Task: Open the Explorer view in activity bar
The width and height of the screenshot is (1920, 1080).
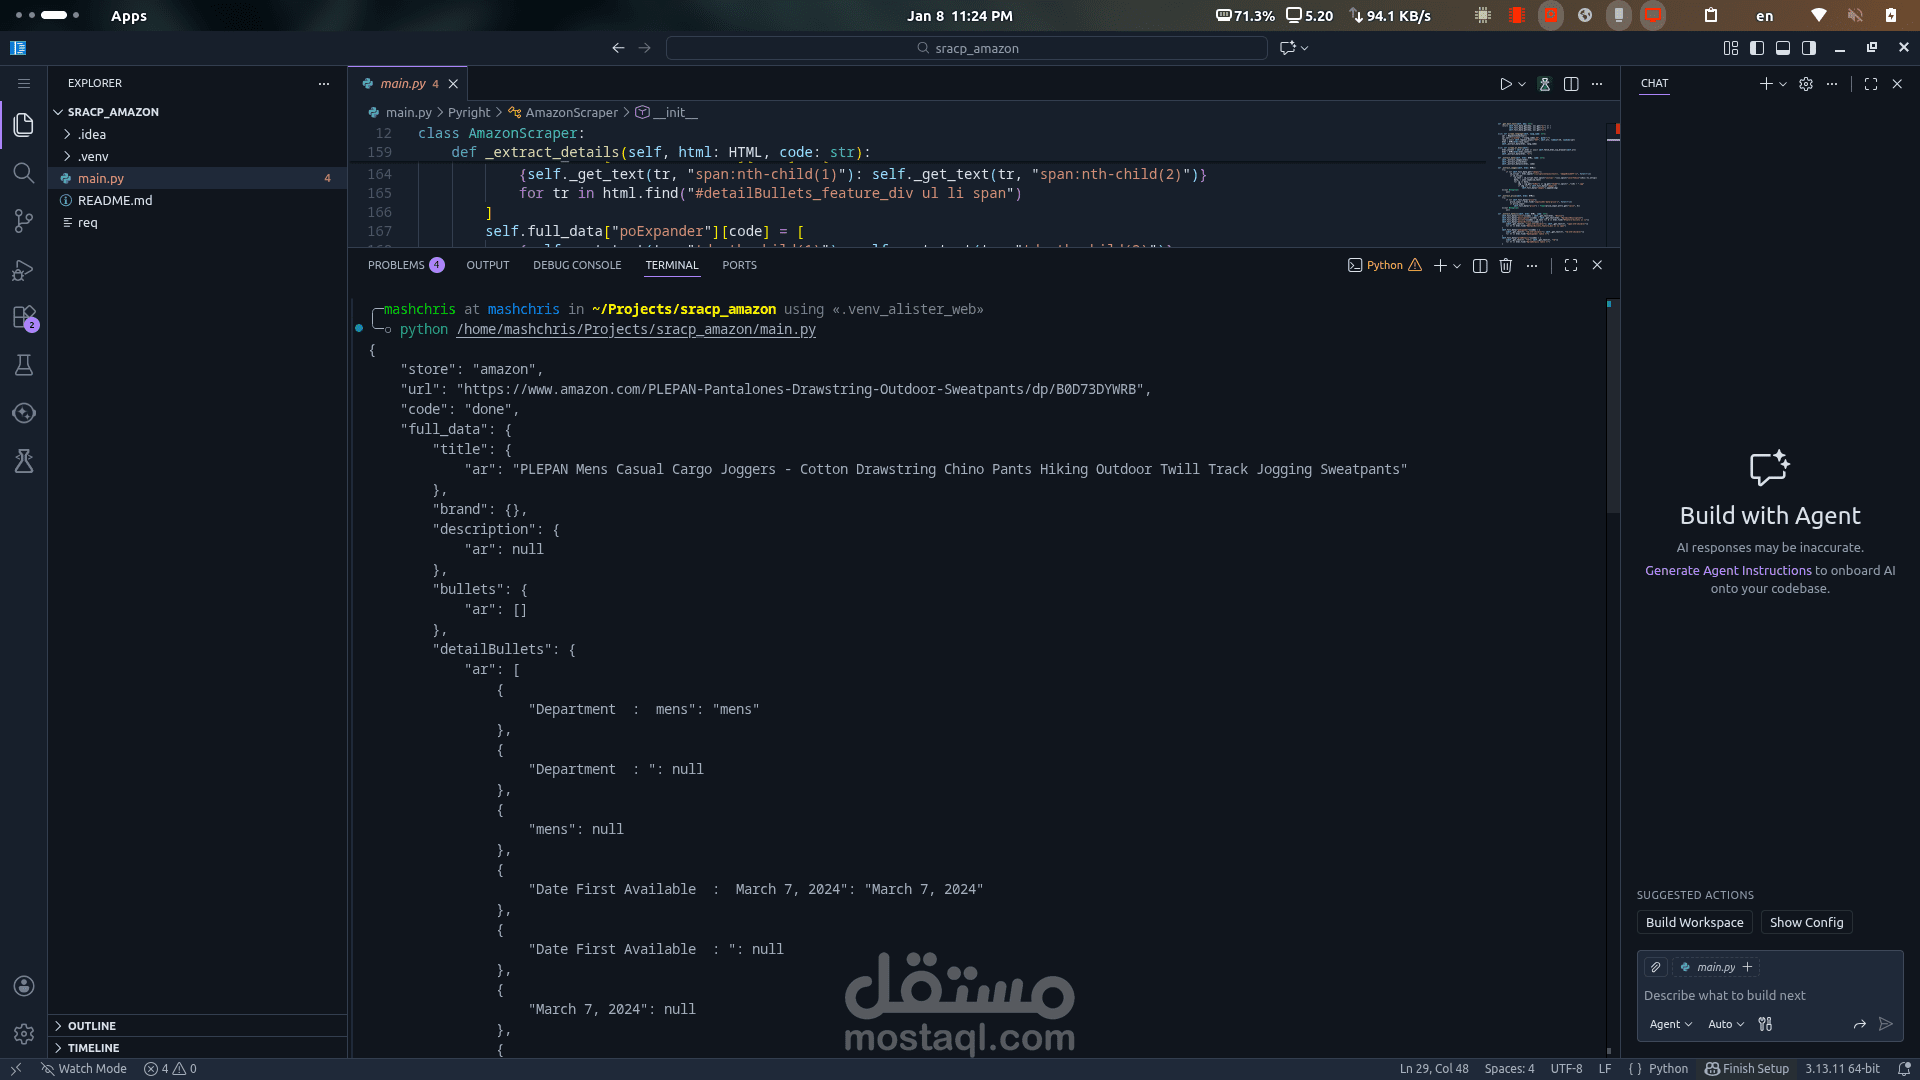Action: (24, 125)
